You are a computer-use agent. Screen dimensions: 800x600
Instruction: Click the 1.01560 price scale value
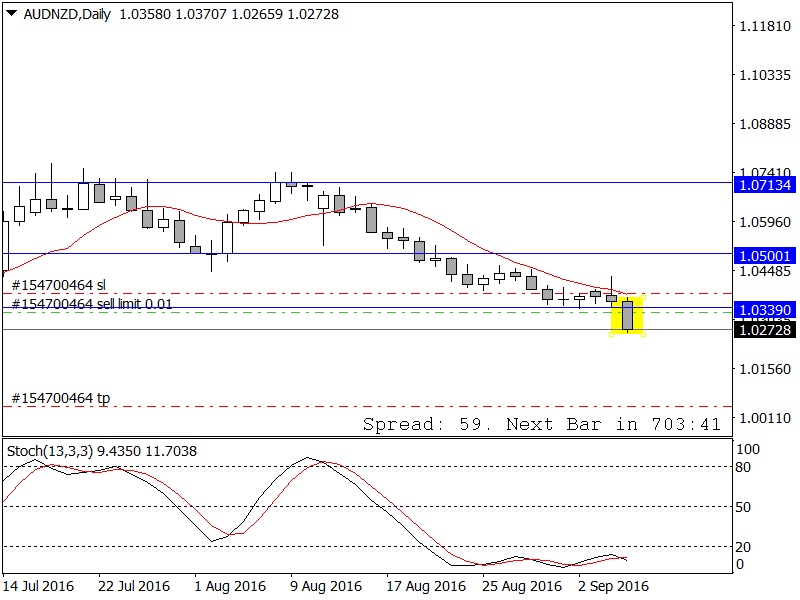[765, 369]
